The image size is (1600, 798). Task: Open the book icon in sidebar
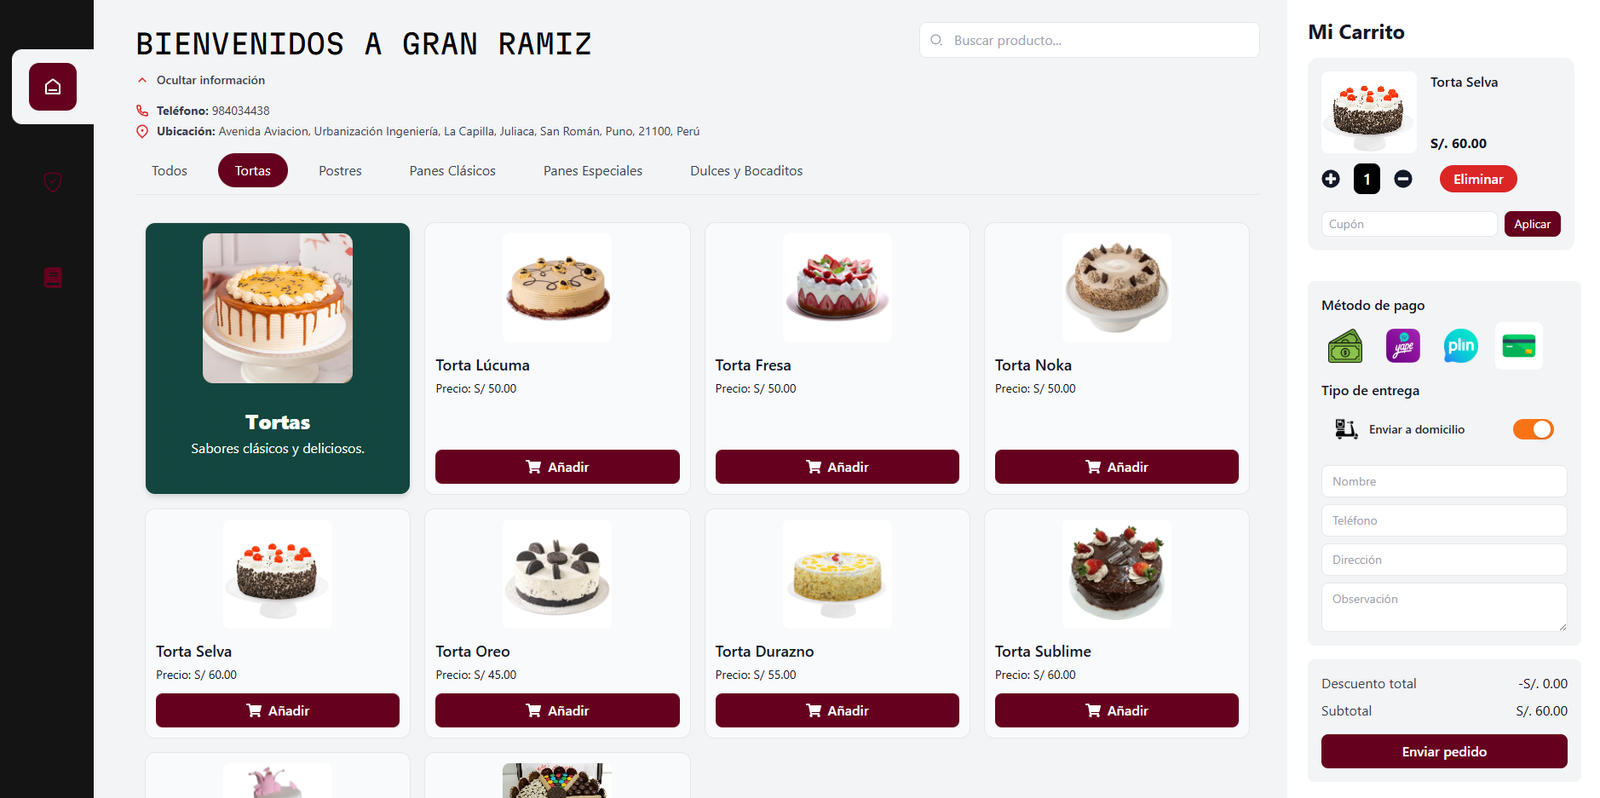tap(53, 277)
